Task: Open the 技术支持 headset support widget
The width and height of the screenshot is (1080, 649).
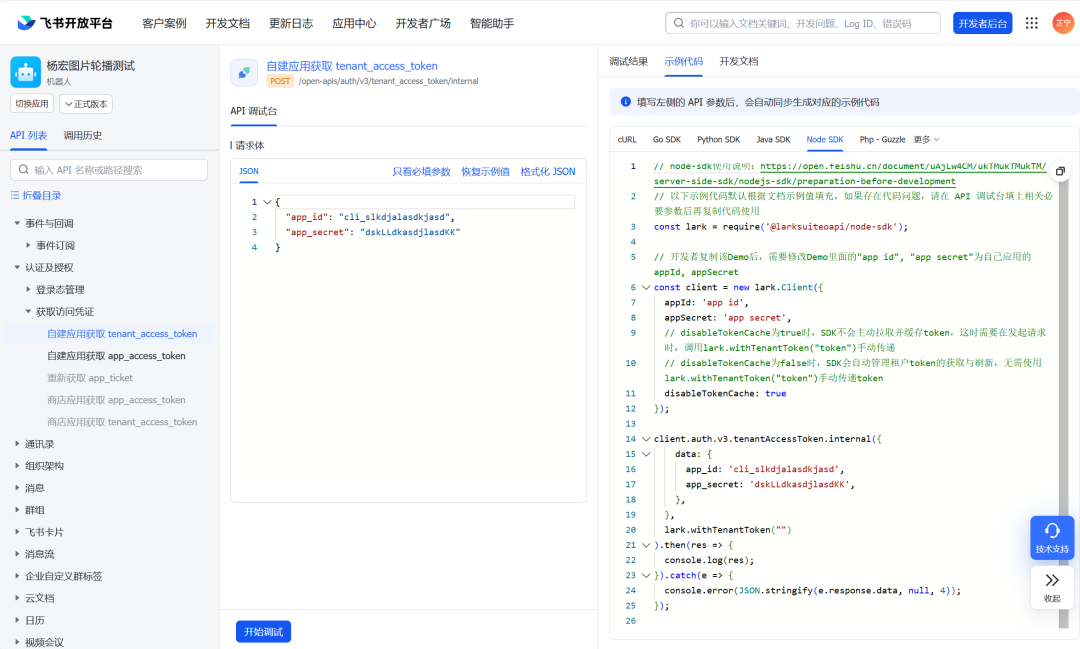Action: (1052, 537)
